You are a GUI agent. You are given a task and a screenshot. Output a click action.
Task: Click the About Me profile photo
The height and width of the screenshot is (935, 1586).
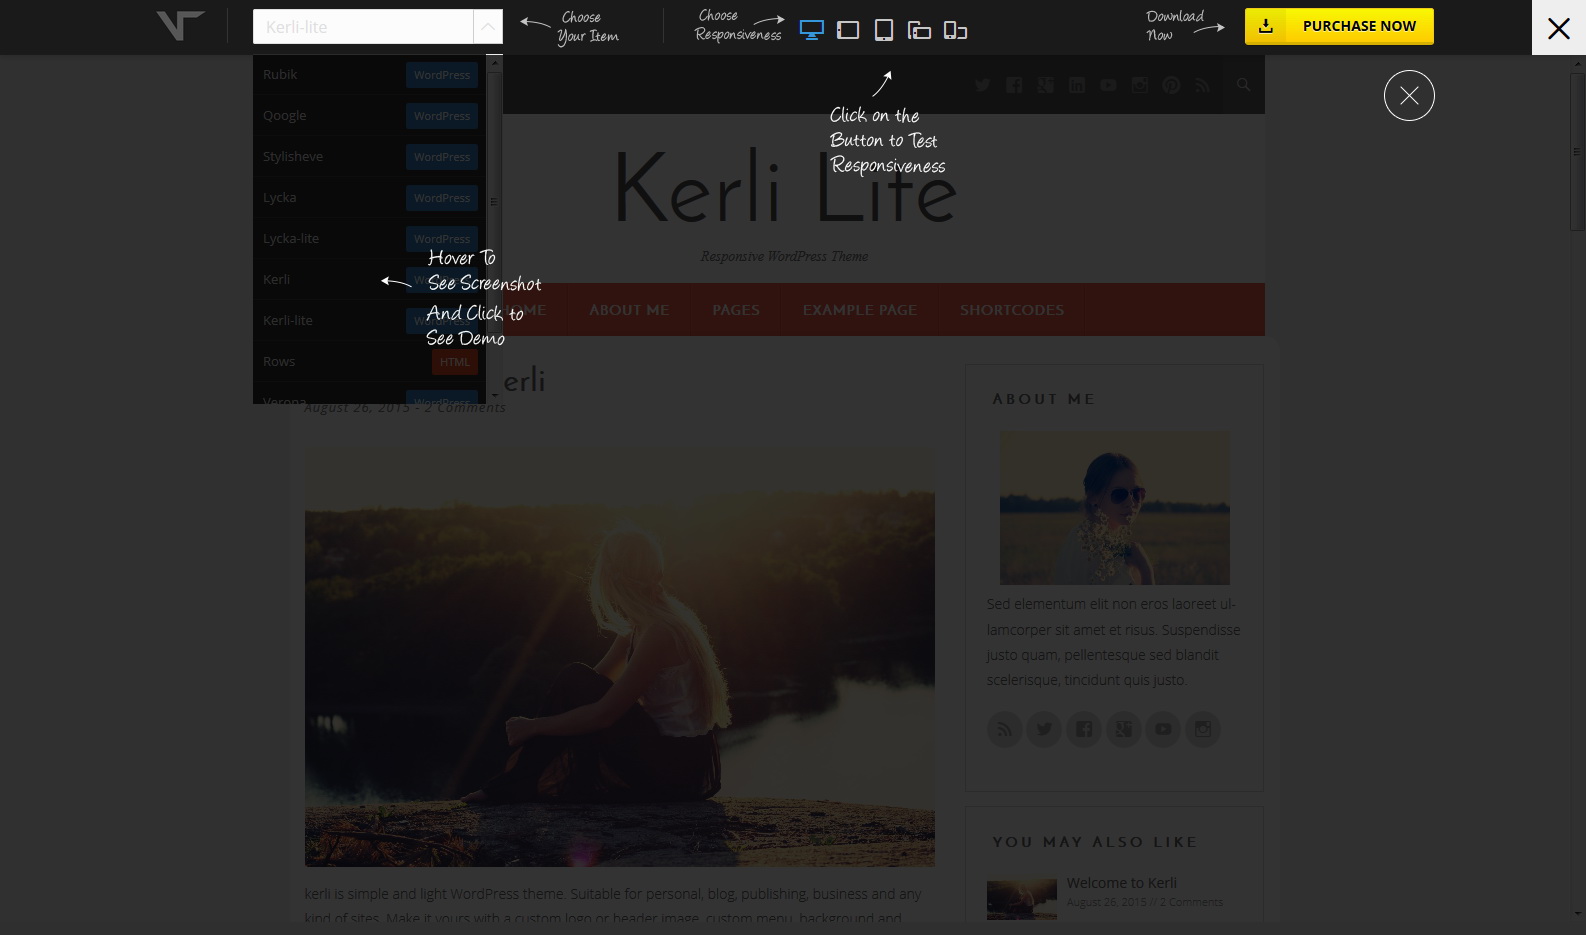click(1115, 508)
